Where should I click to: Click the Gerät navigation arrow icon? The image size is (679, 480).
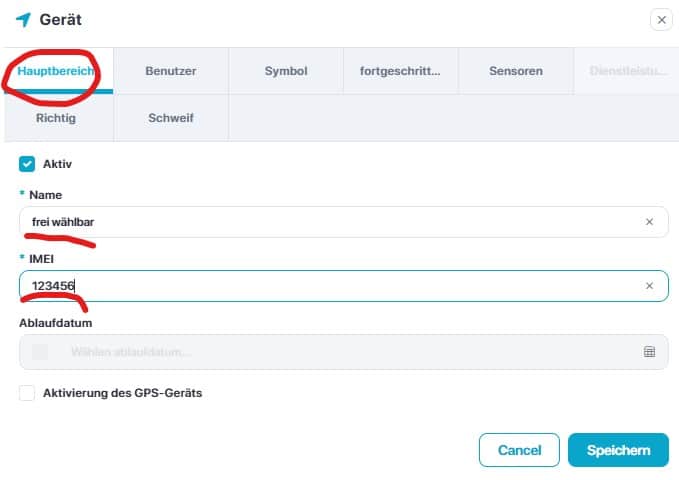pyautogui.click(x=23, y=19)
